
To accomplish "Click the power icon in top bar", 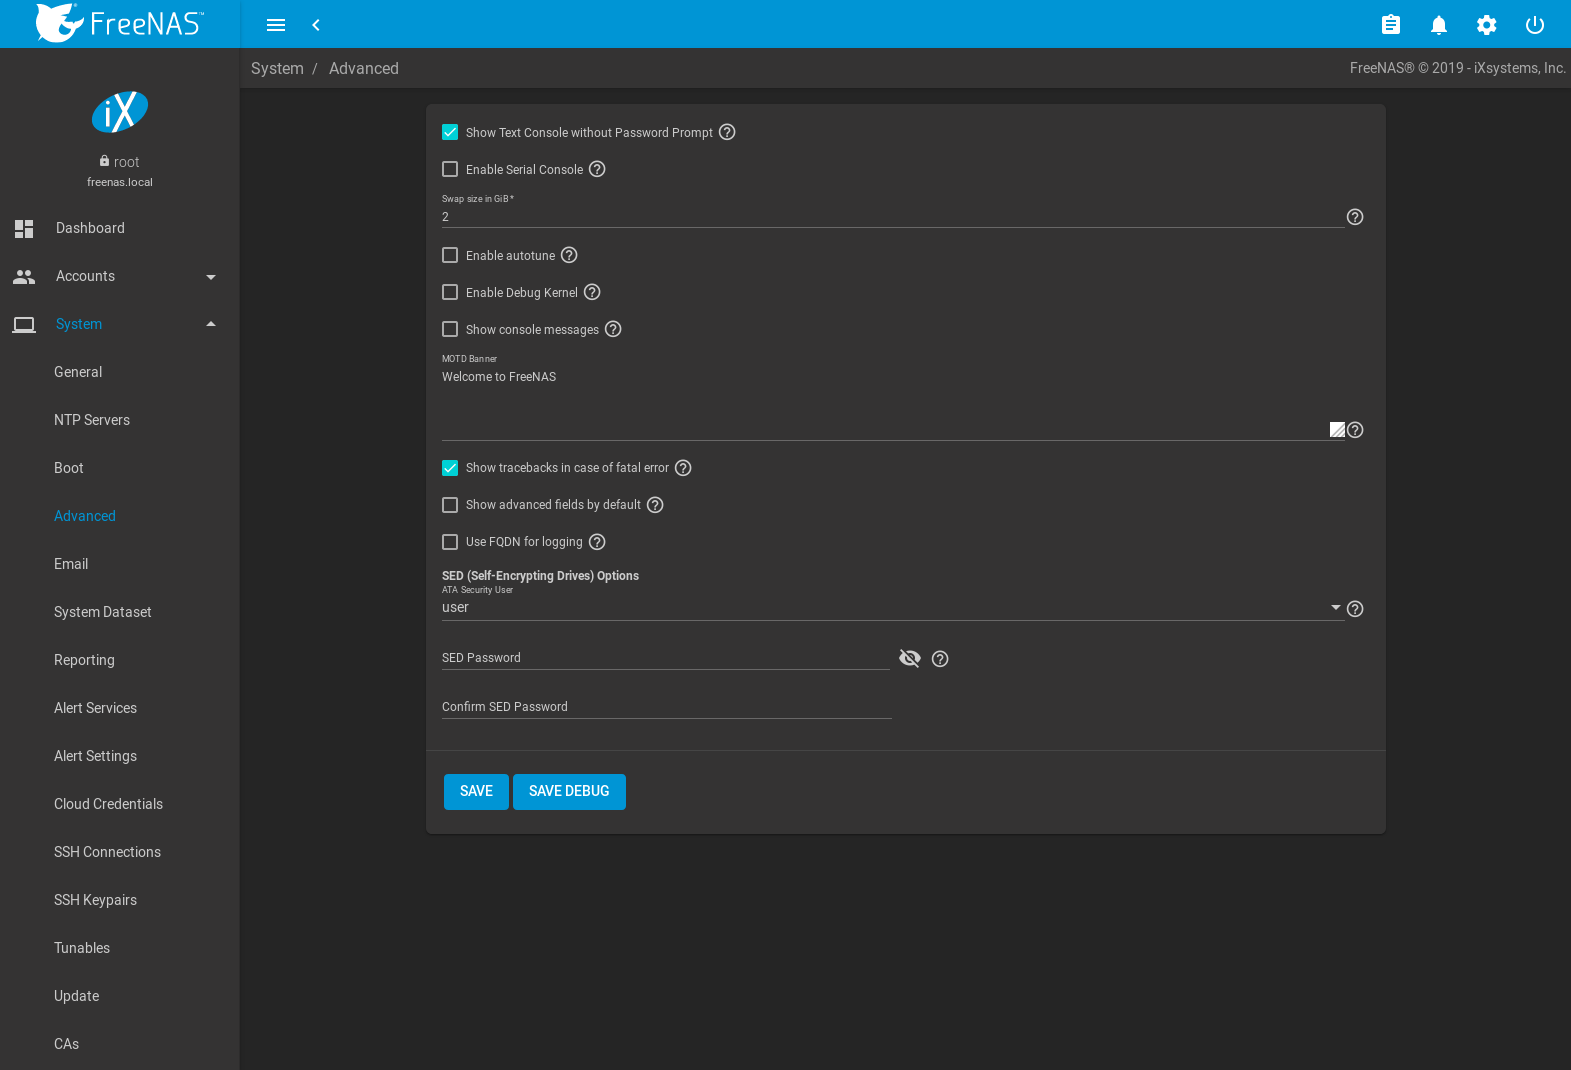I will (1534, 25).
